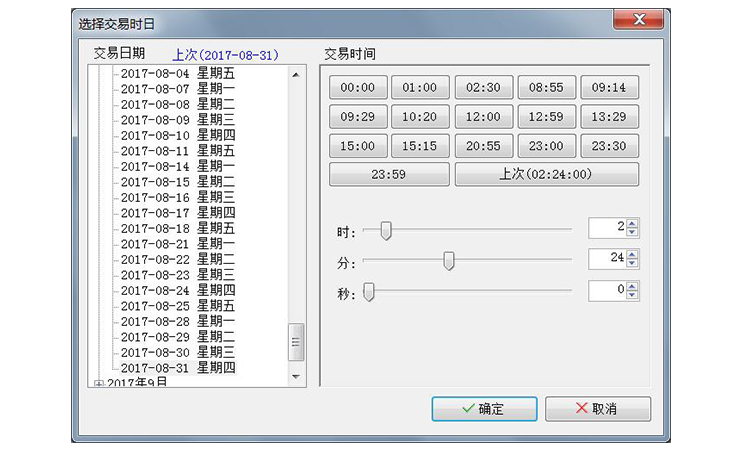Image resolution: width=745 pixels, height=449 pixels.
Task: Click the minute slider thumb
Action: click(449, 261)
